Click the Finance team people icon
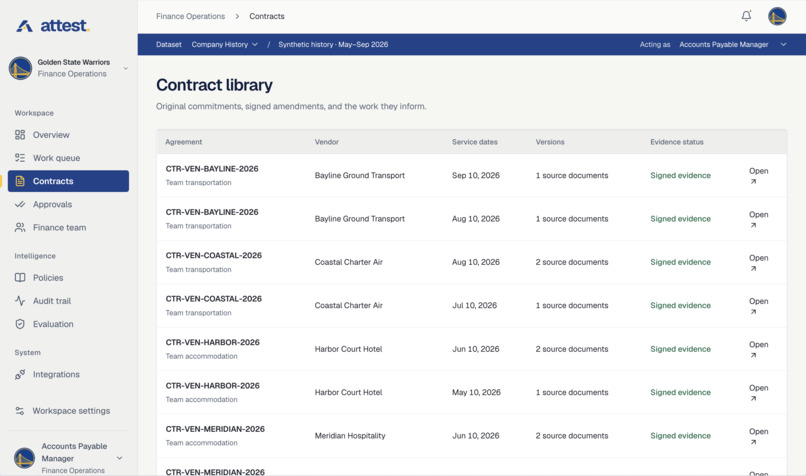806x476 pixels. point(20,227)
